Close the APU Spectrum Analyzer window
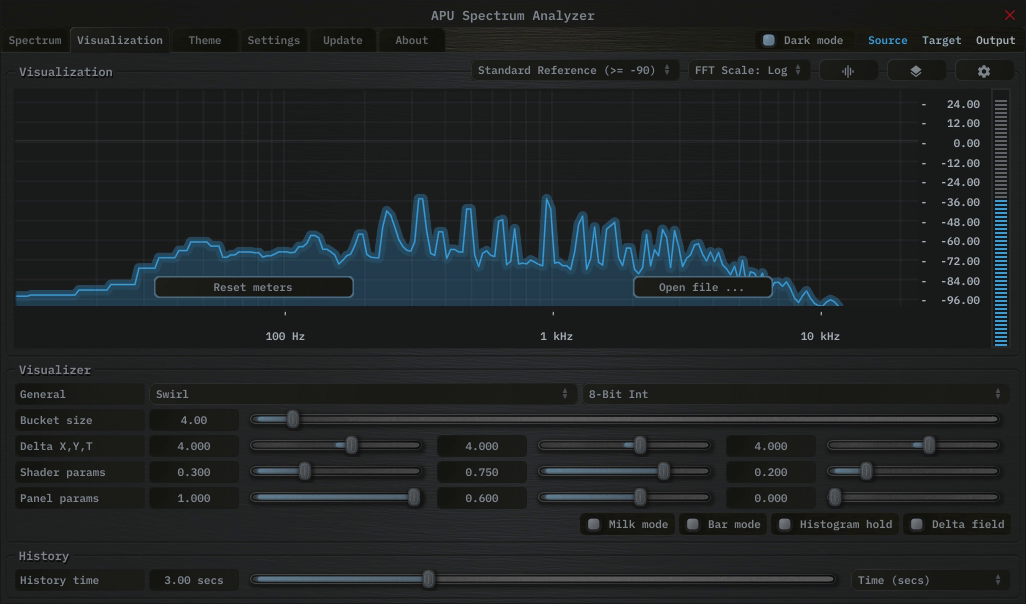This screenshot has height=604, width=1026. click(x=1009, y=15)
